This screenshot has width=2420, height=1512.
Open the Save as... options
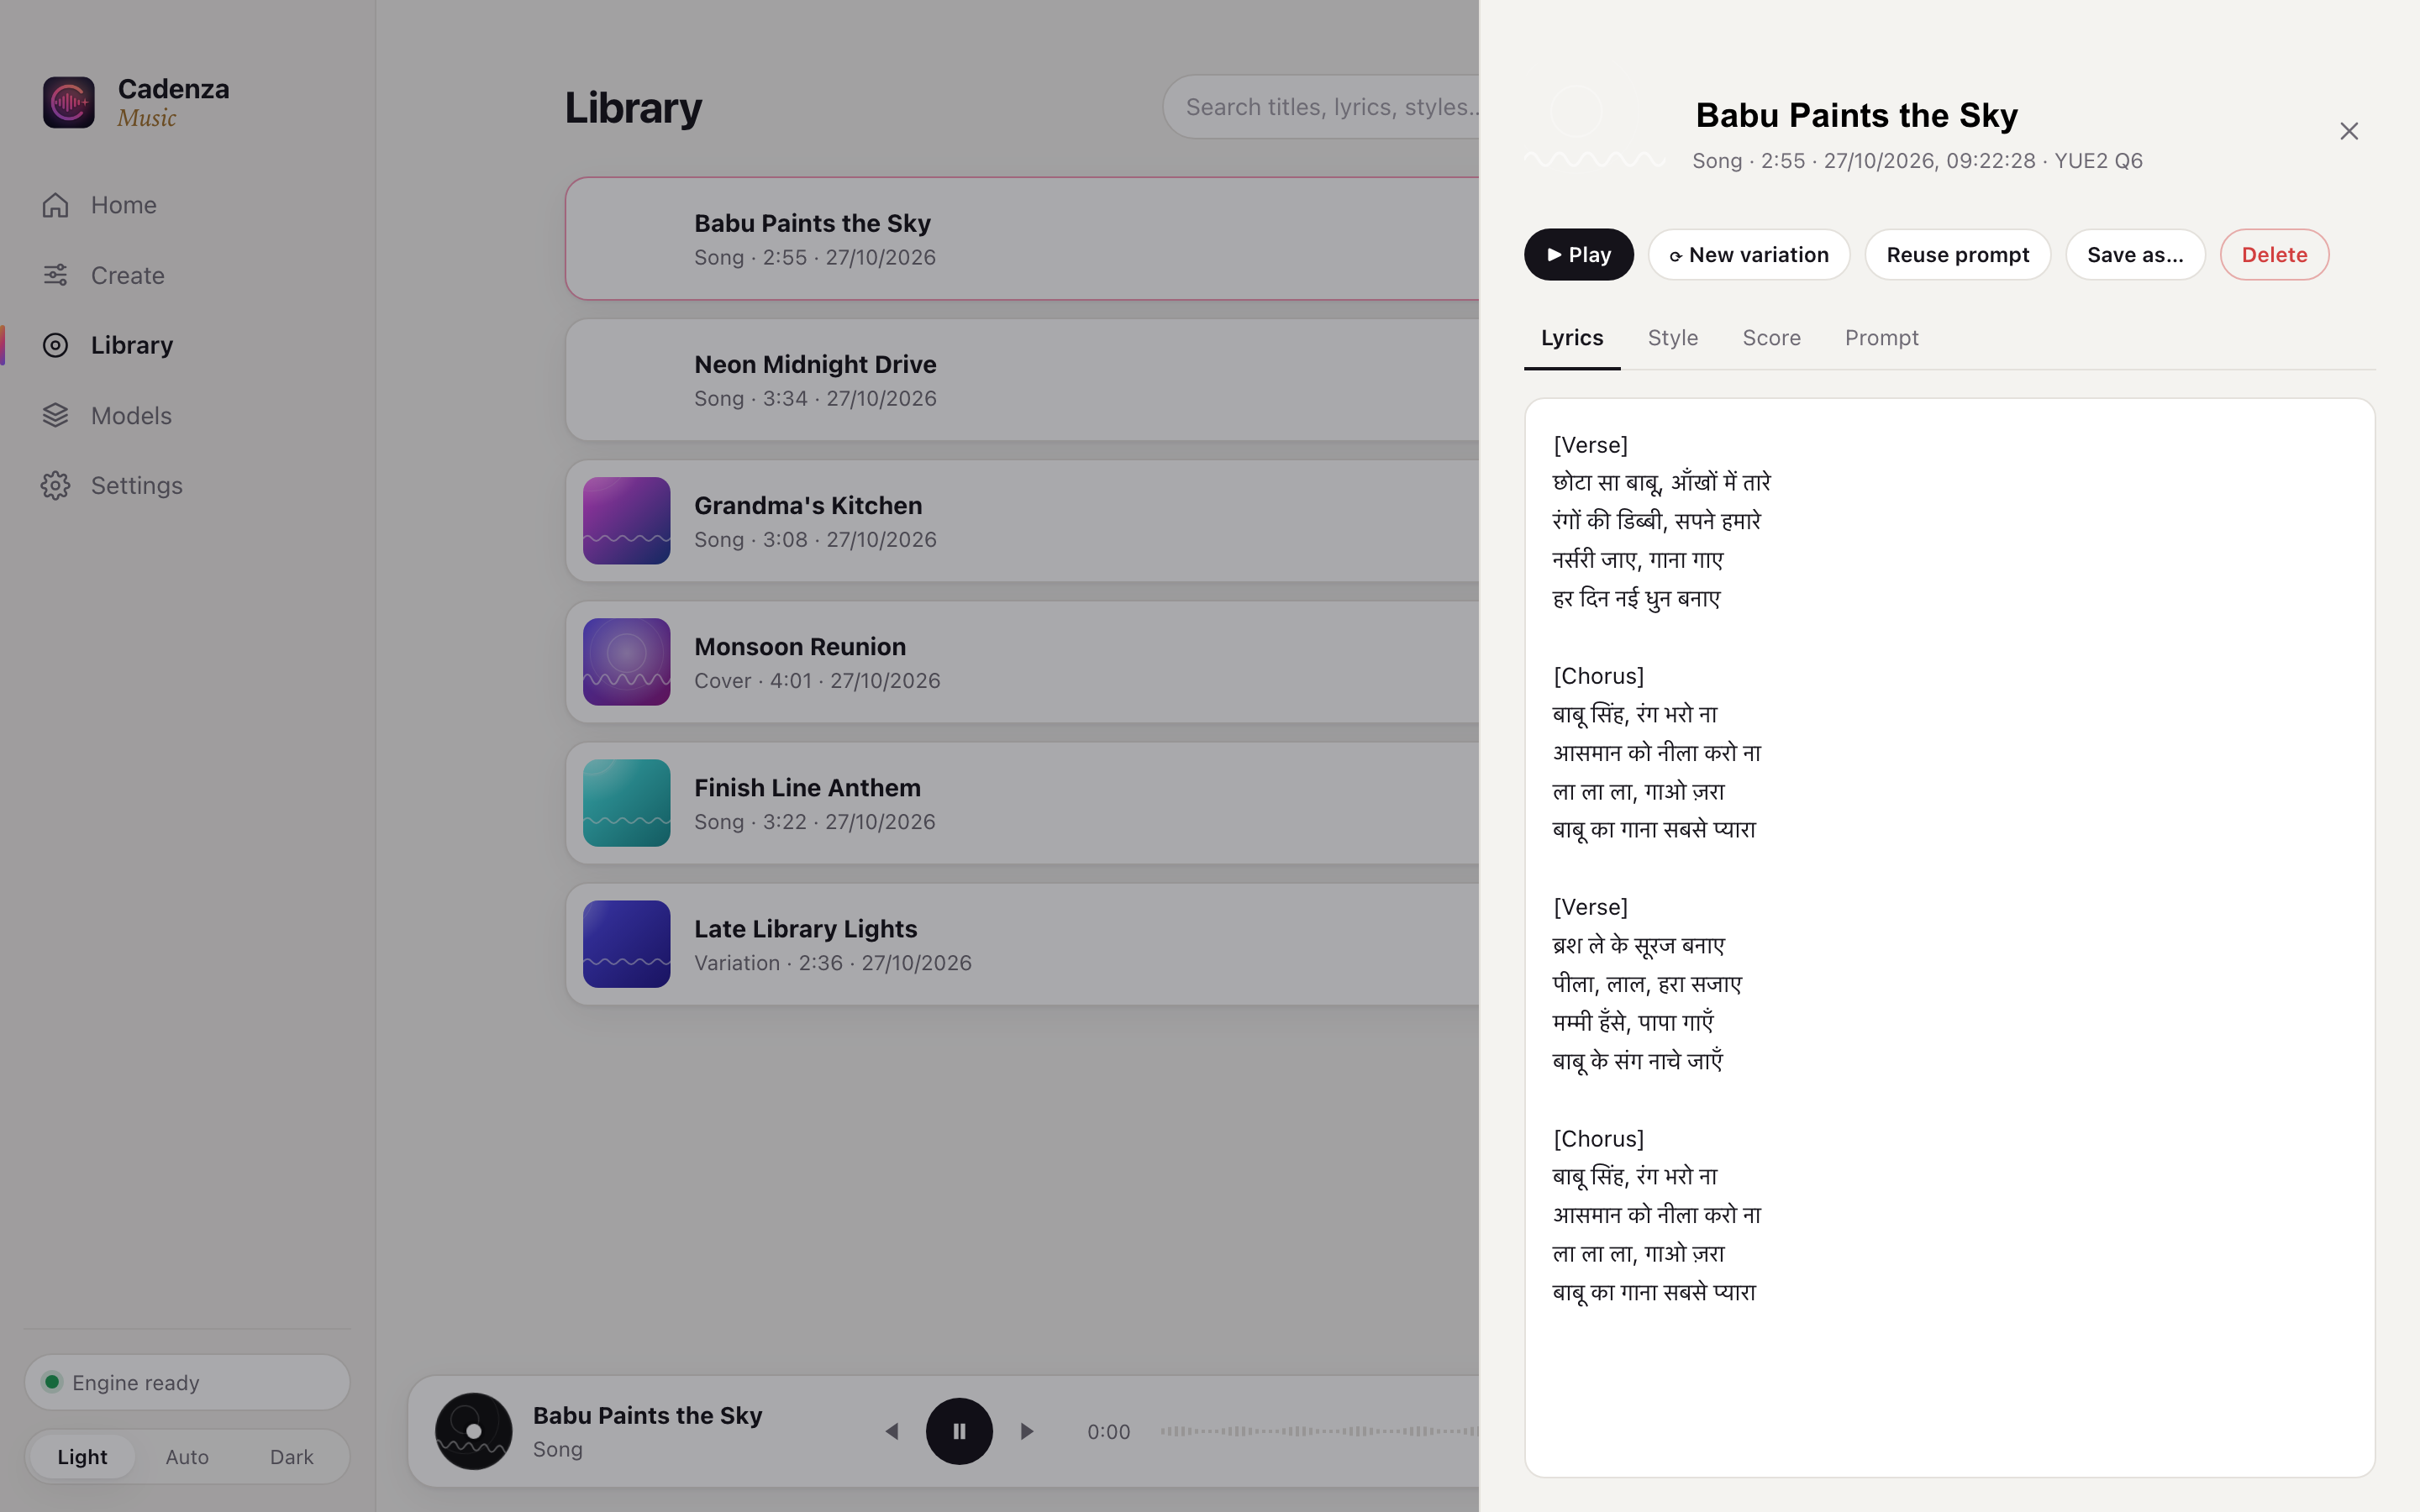(2135, 255)
